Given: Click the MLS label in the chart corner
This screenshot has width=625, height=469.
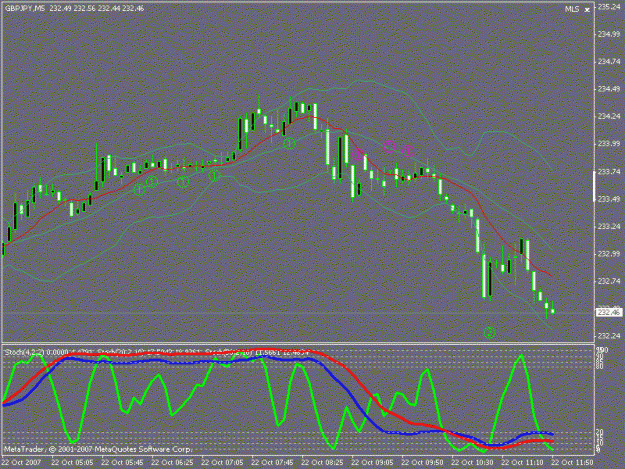Looking at the screenshot, I should [x=572, y=9].
